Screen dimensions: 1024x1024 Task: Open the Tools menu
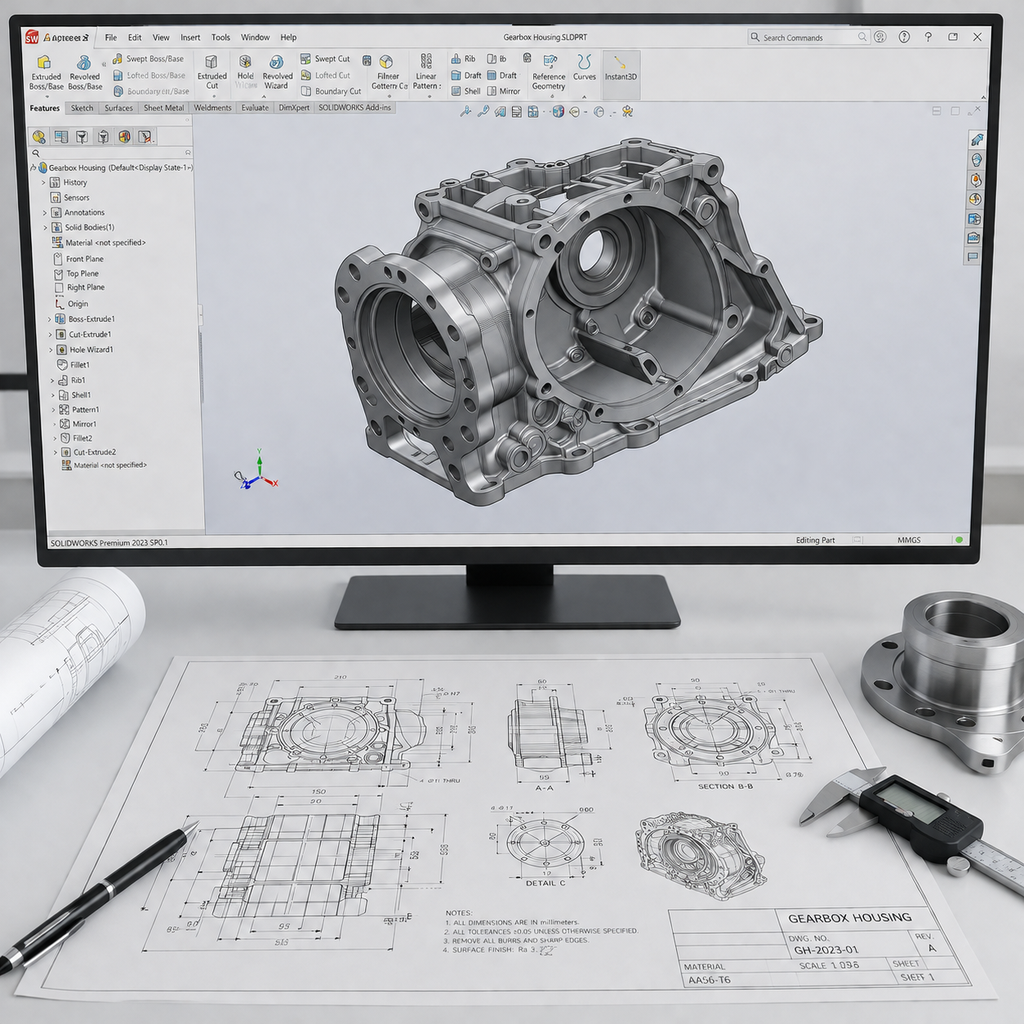point(221,37)
